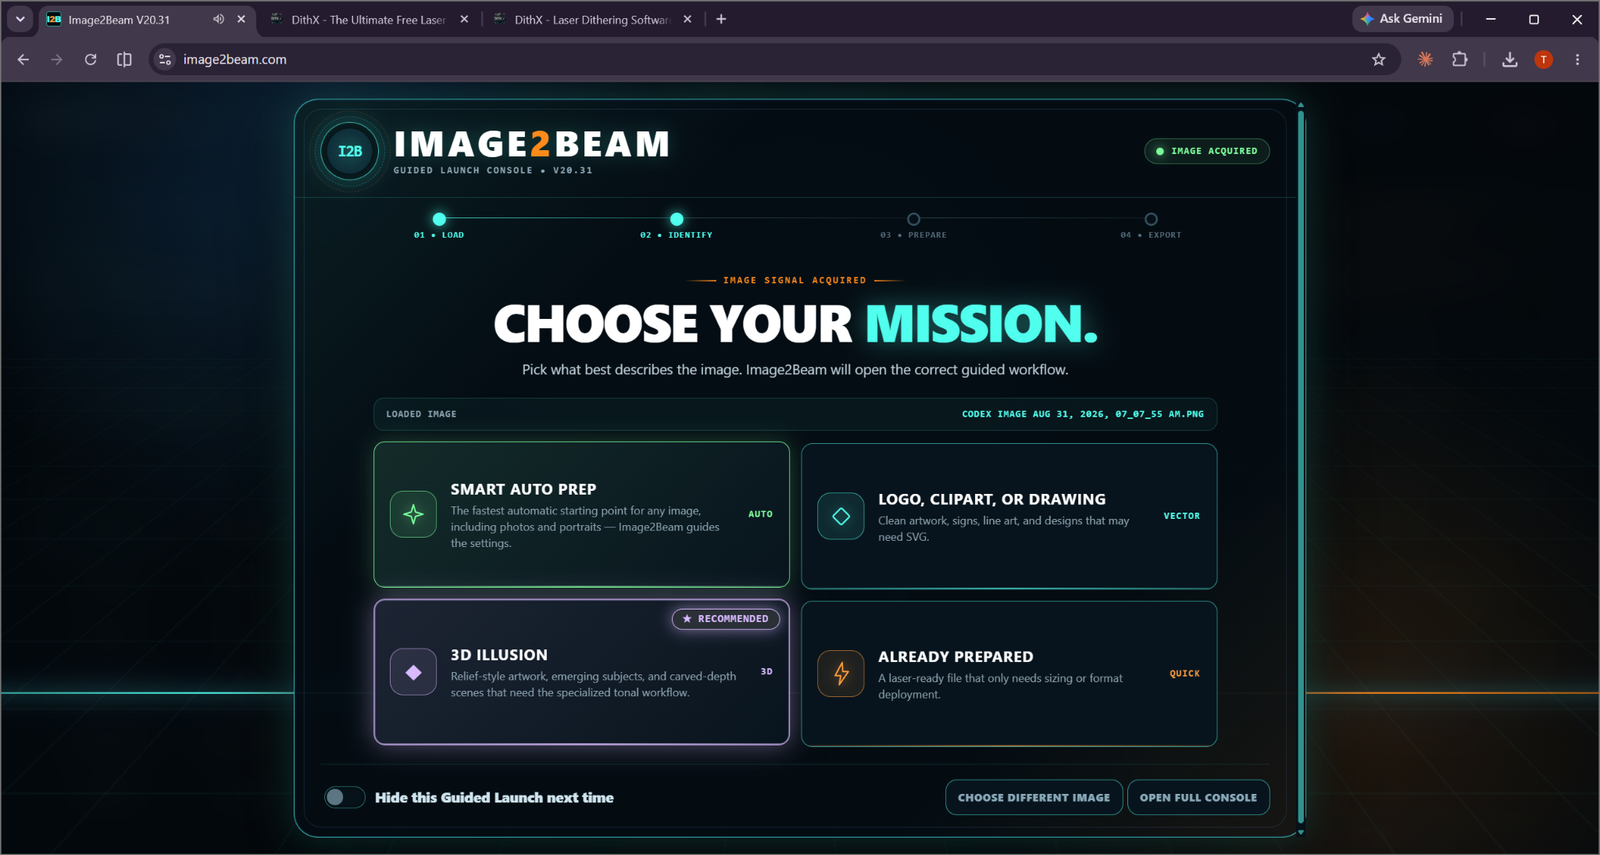Choose the Smart Auto Prep mission card
The image size is (1600, 855).
click(581, 514)
